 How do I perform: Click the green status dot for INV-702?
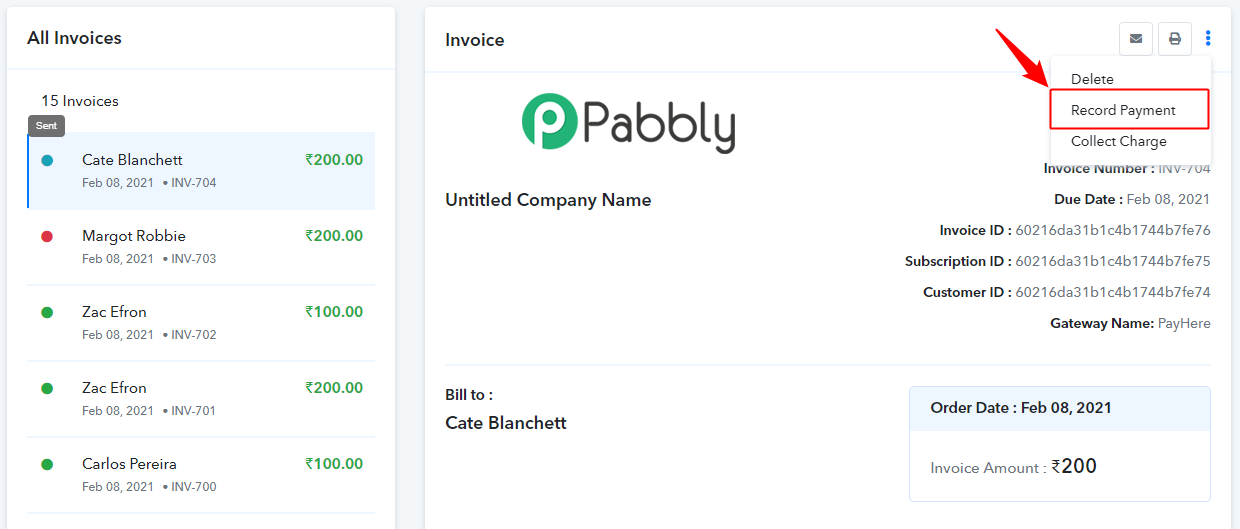(47, 312)
